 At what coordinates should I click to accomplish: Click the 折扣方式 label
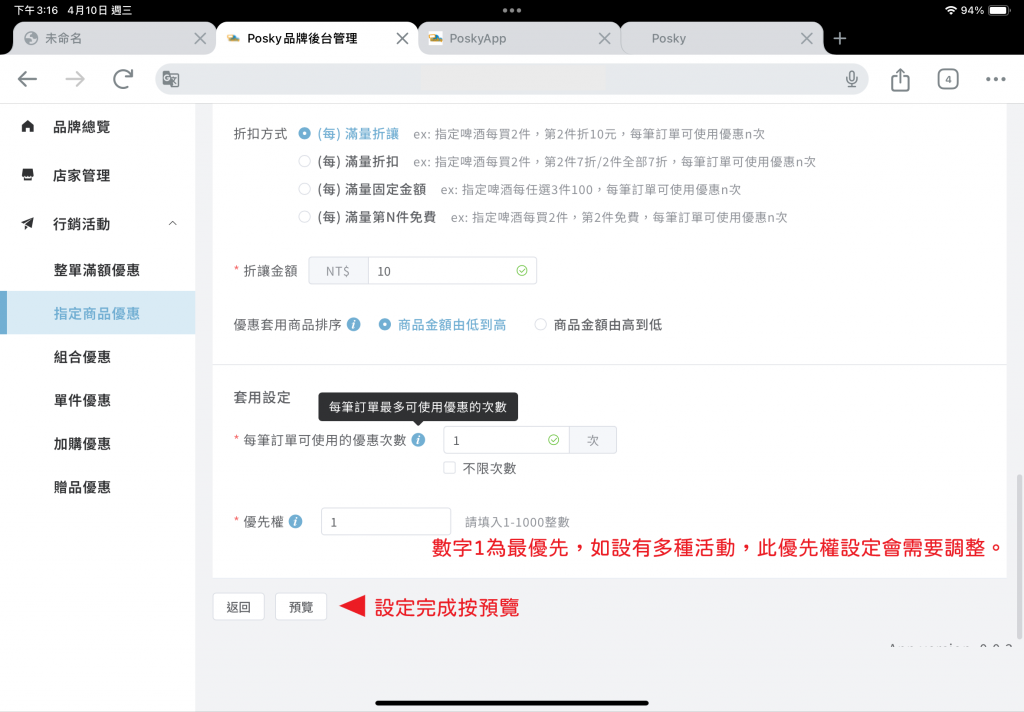point(260,133)
